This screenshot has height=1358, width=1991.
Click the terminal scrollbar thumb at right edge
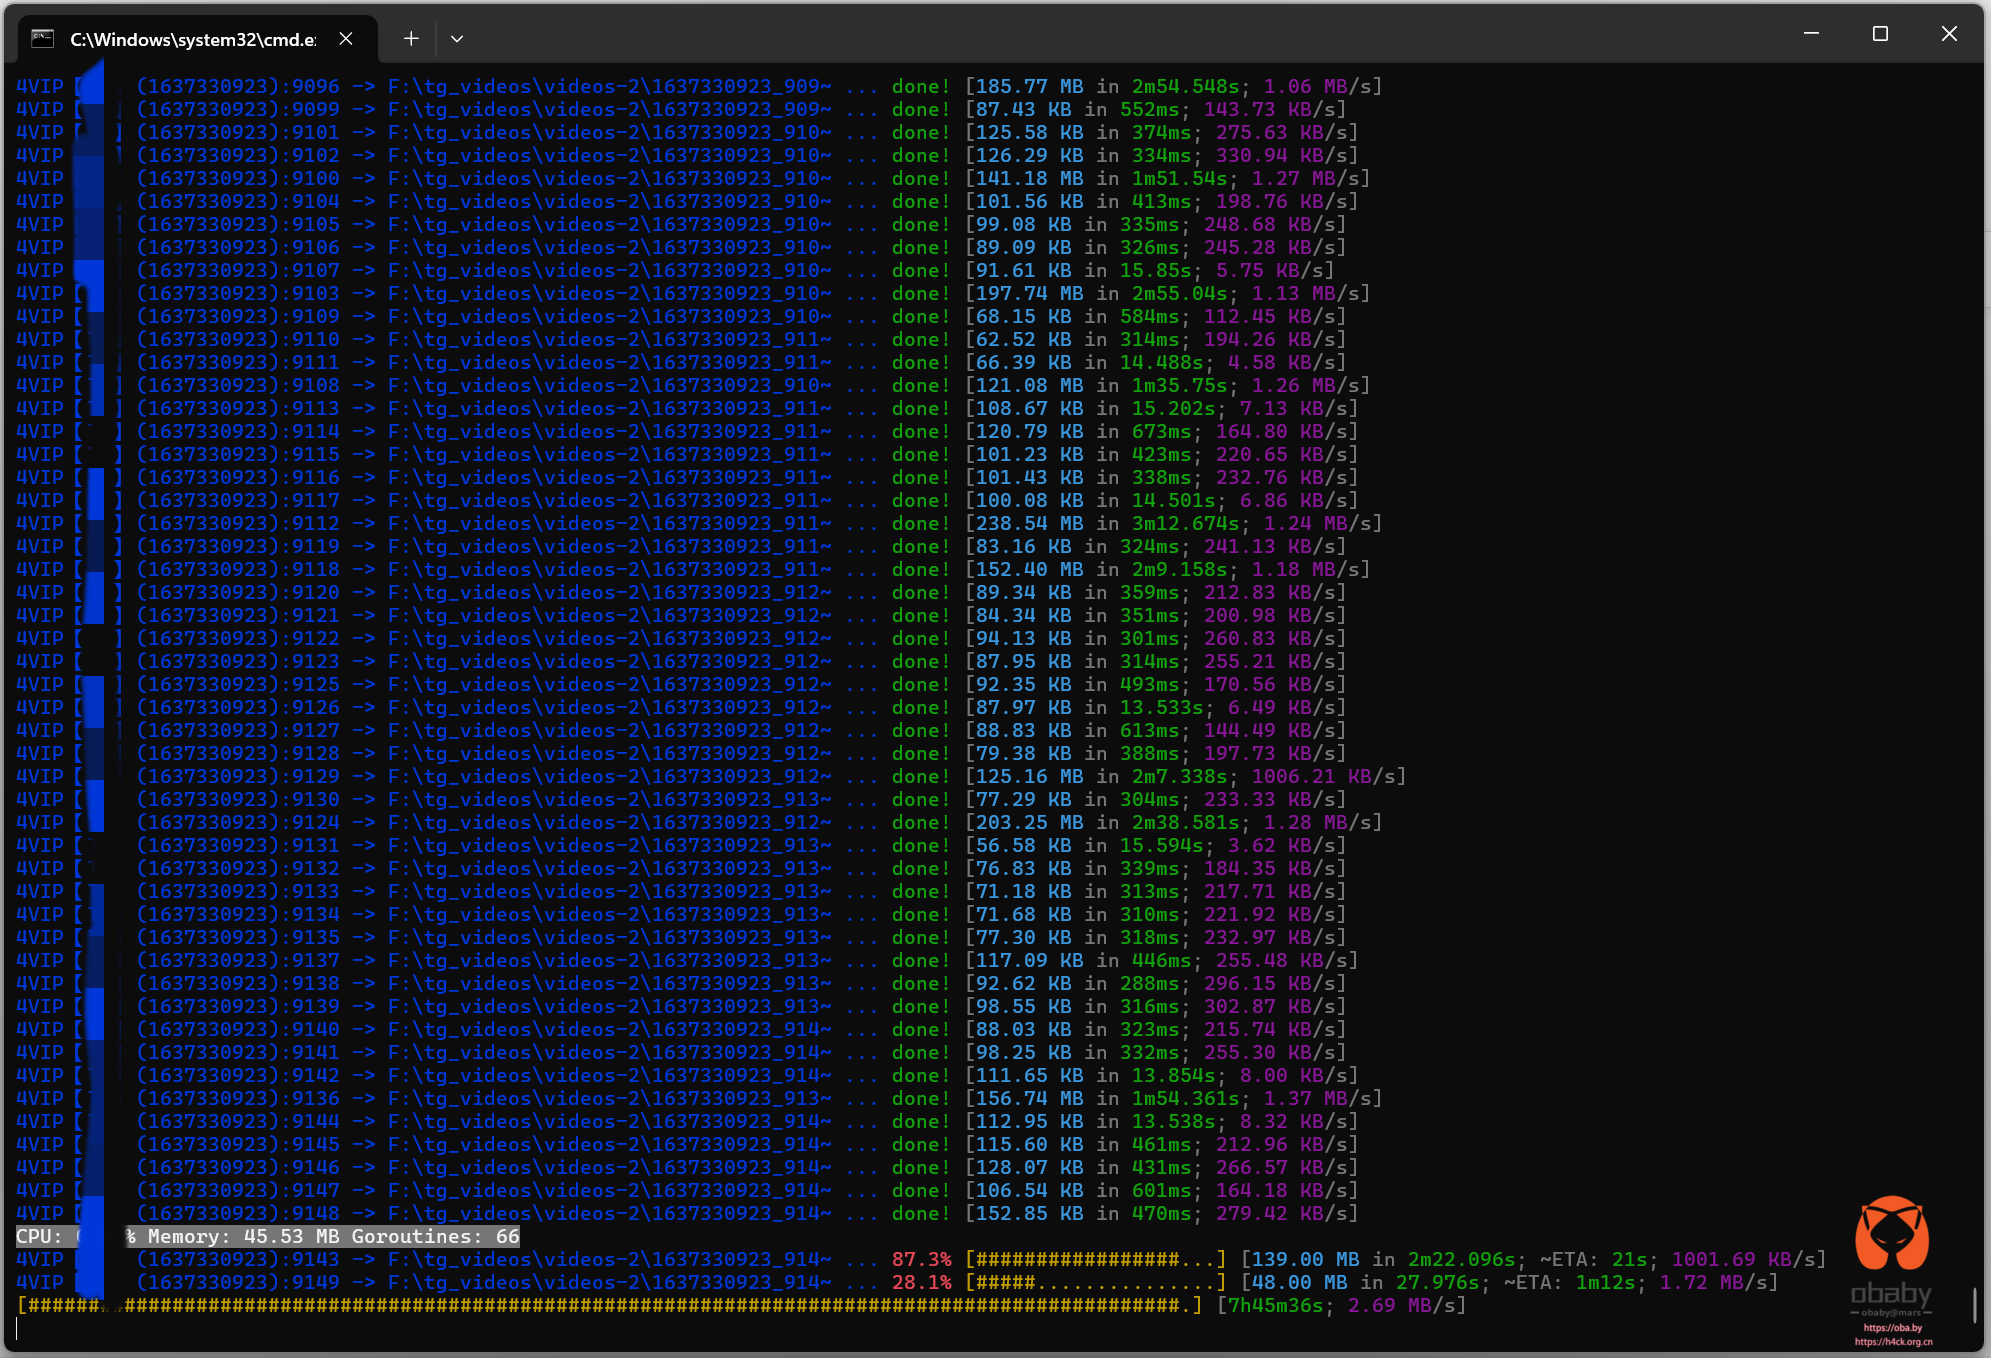point(1974,1305)
